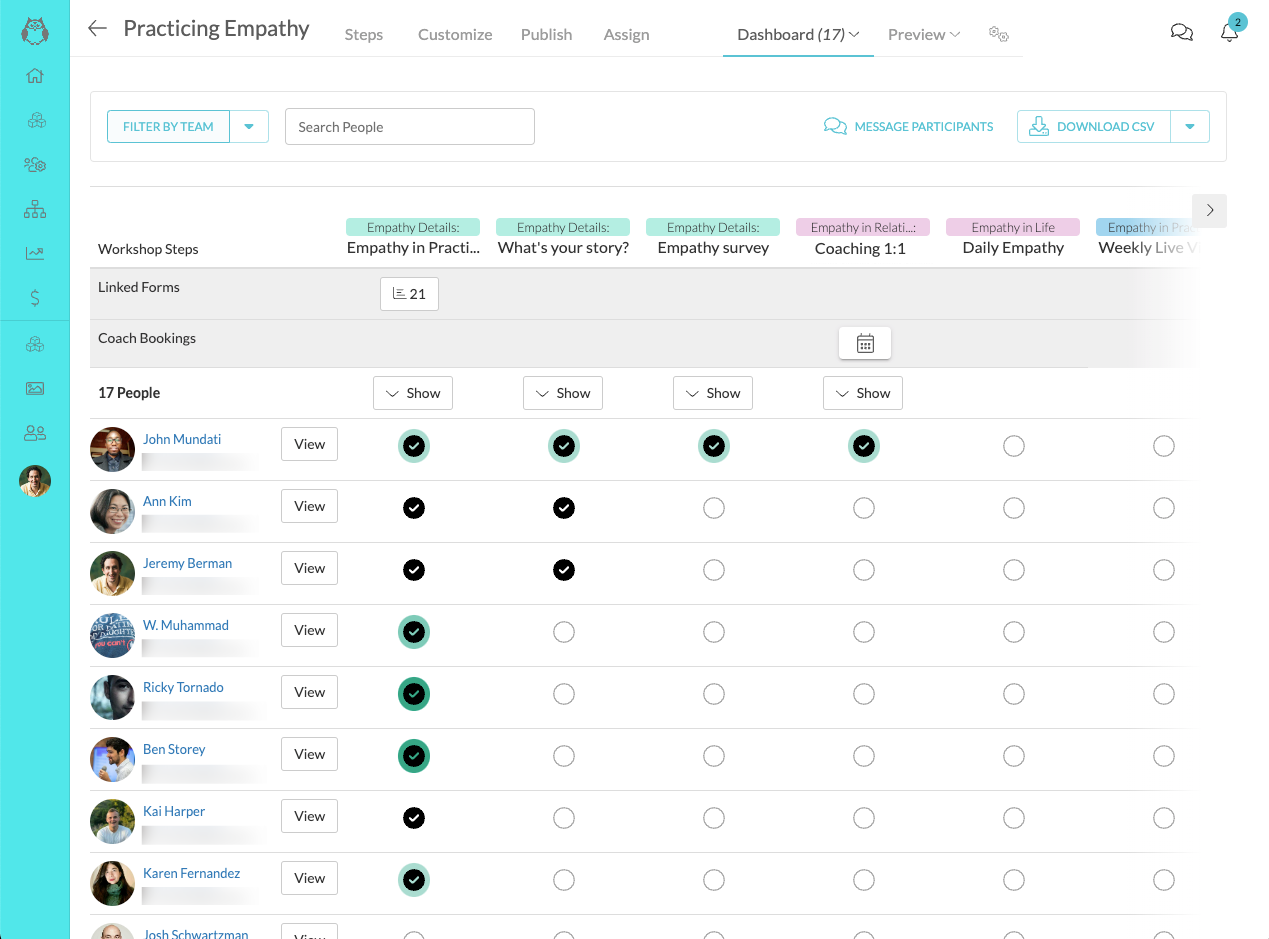
Task: Expand the Filter by Team dropdown arrow
Action: [x=249, y=127]
